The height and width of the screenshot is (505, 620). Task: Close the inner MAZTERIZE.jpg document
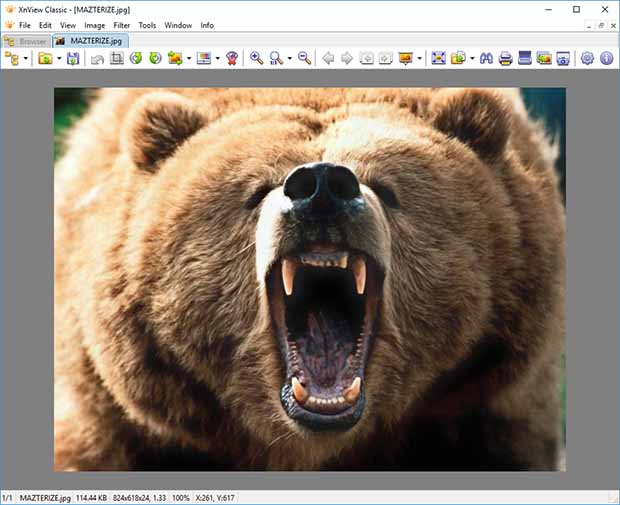click(x=613, y=26)
